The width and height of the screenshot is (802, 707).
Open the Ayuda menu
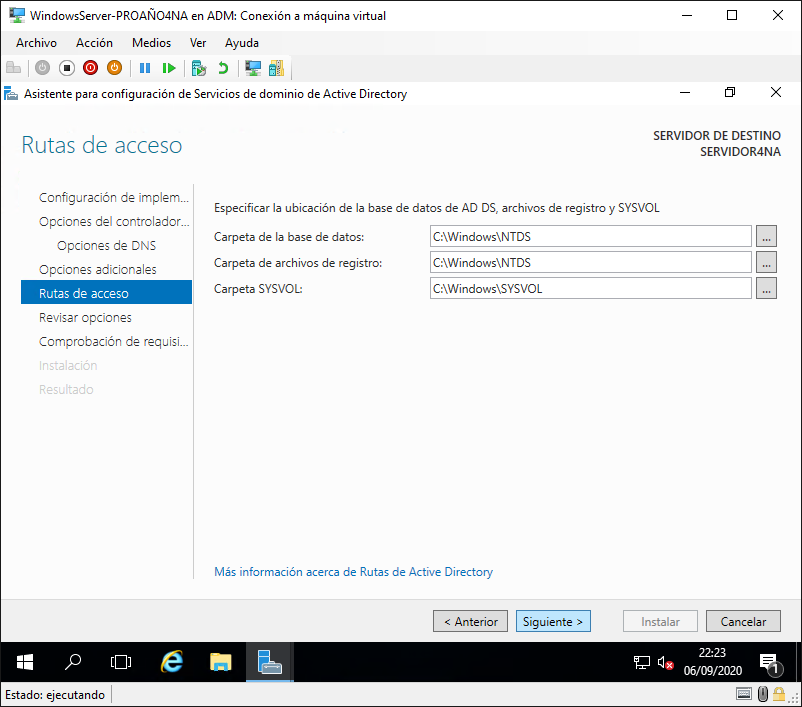click(x=242, y=43)
